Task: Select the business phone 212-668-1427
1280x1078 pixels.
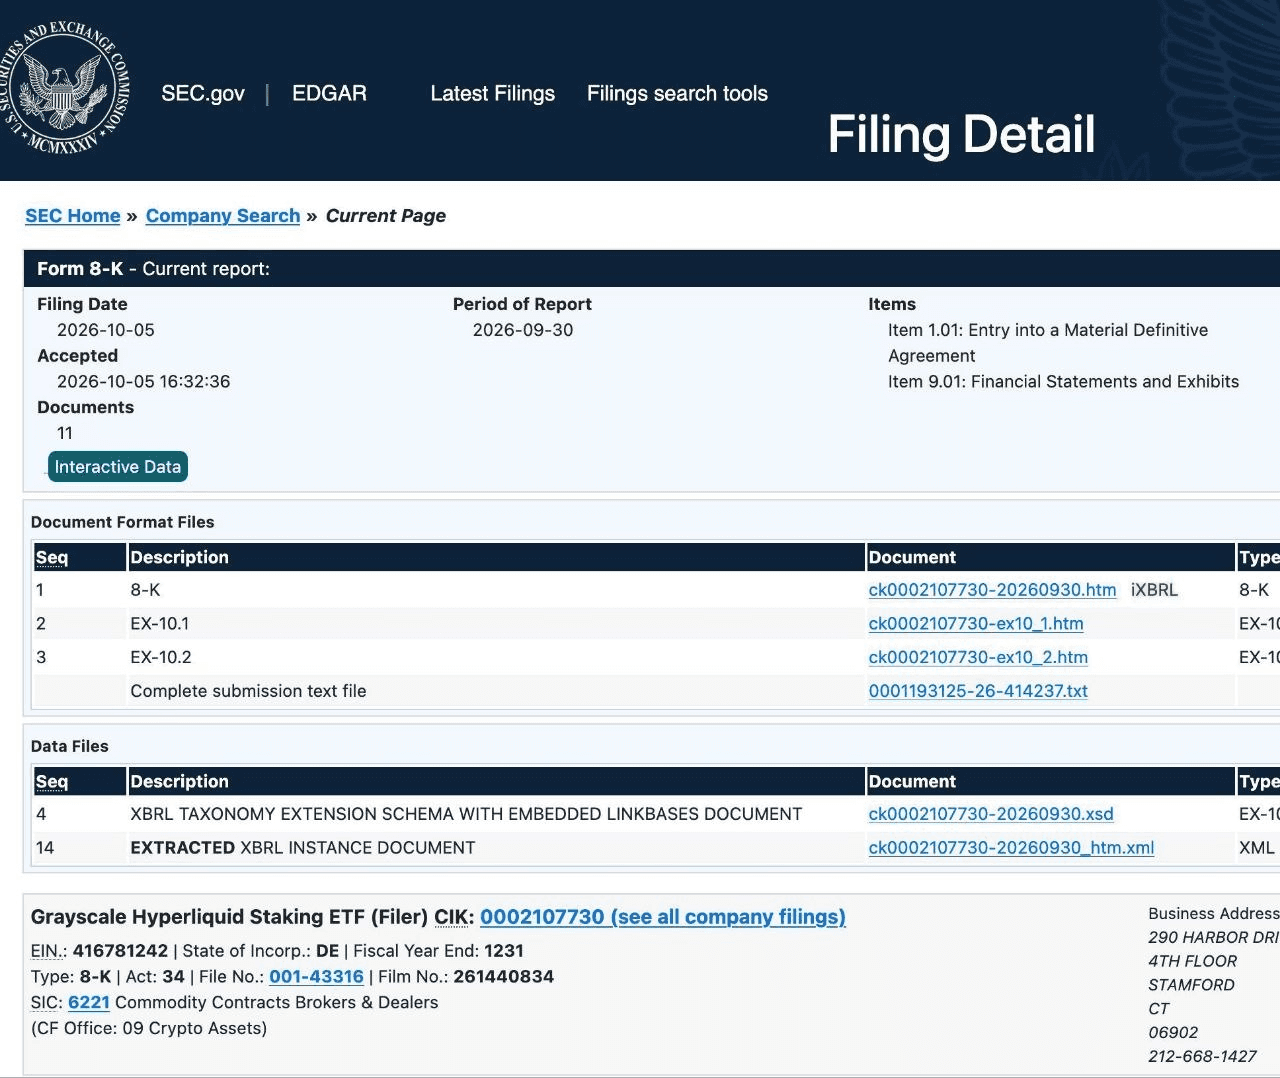Action: click(x=1202, y=1057)
